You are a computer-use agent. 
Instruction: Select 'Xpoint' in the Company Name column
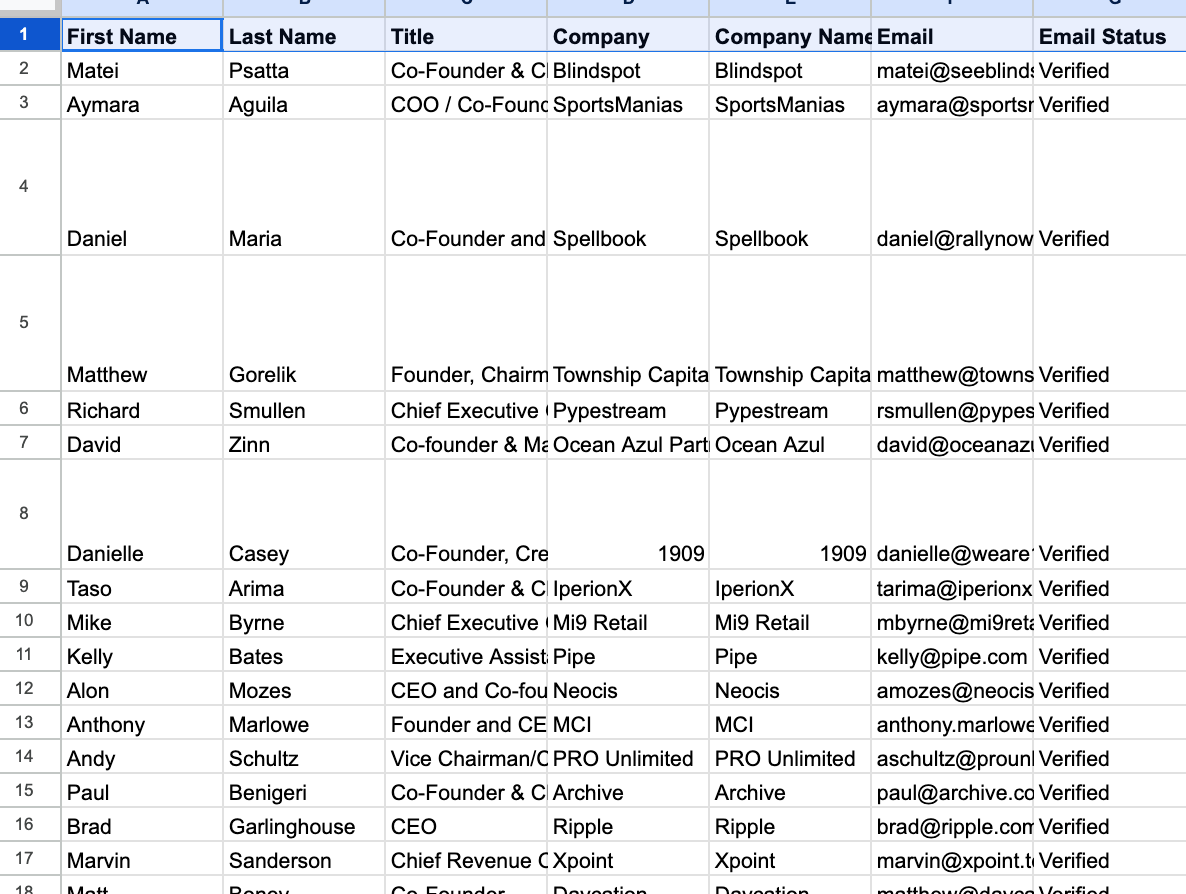pos(790,859)
